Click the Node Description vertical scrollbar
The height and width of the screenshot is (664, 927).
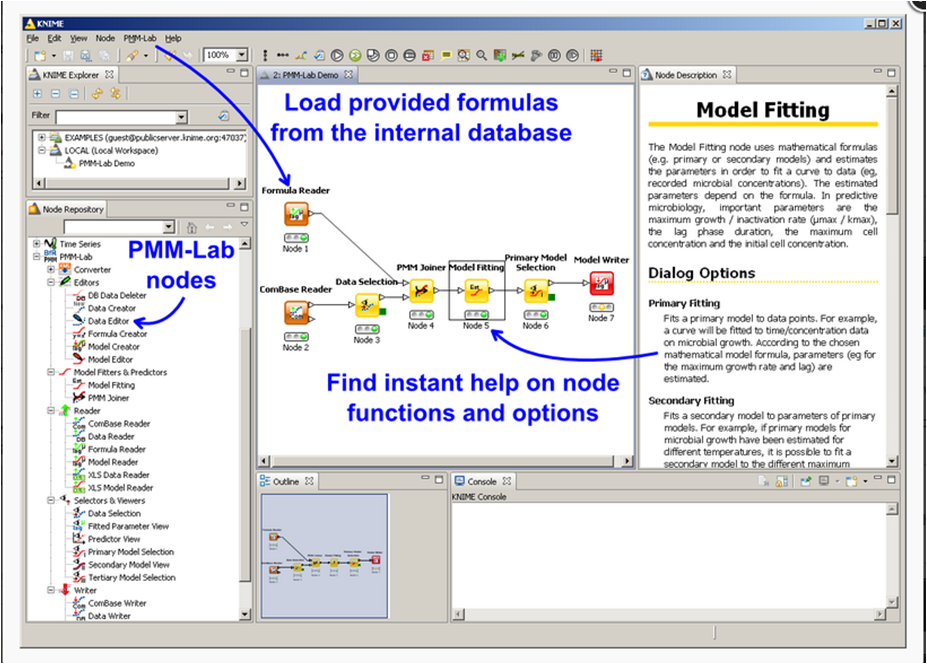tap(892, 276)
